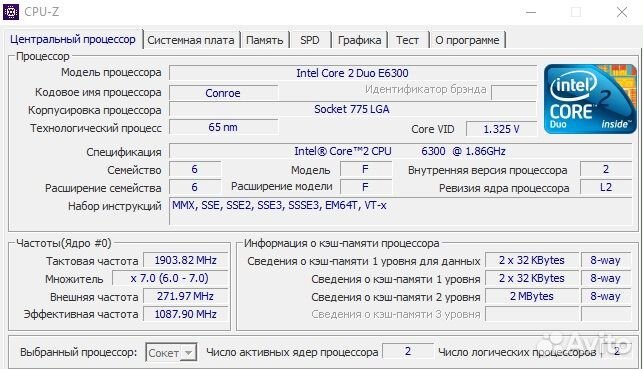This screenshot has height=369, width=643.
Task: Click the CPU-Z application icon in title bar
Action: (11, 11)
